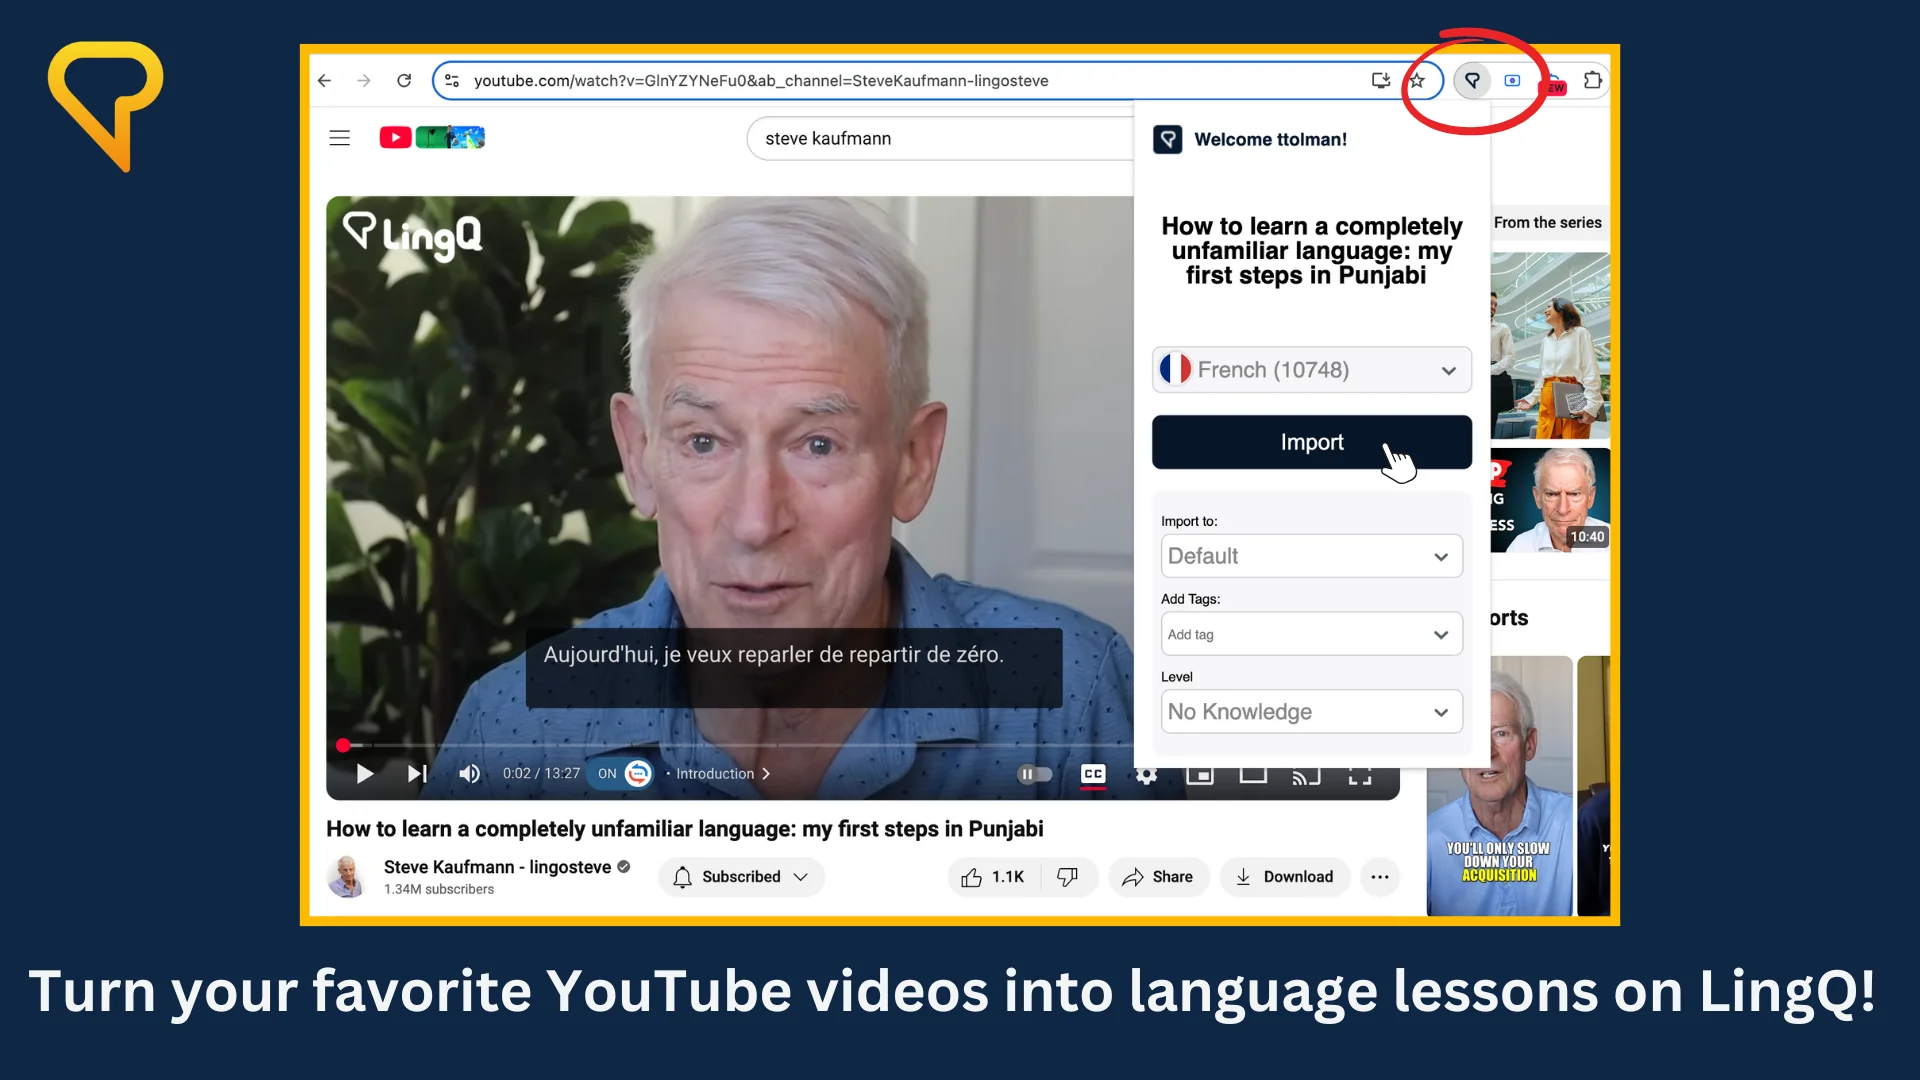
Task: Click the blue screen recorder extension icon
Action: [1513, 81]
